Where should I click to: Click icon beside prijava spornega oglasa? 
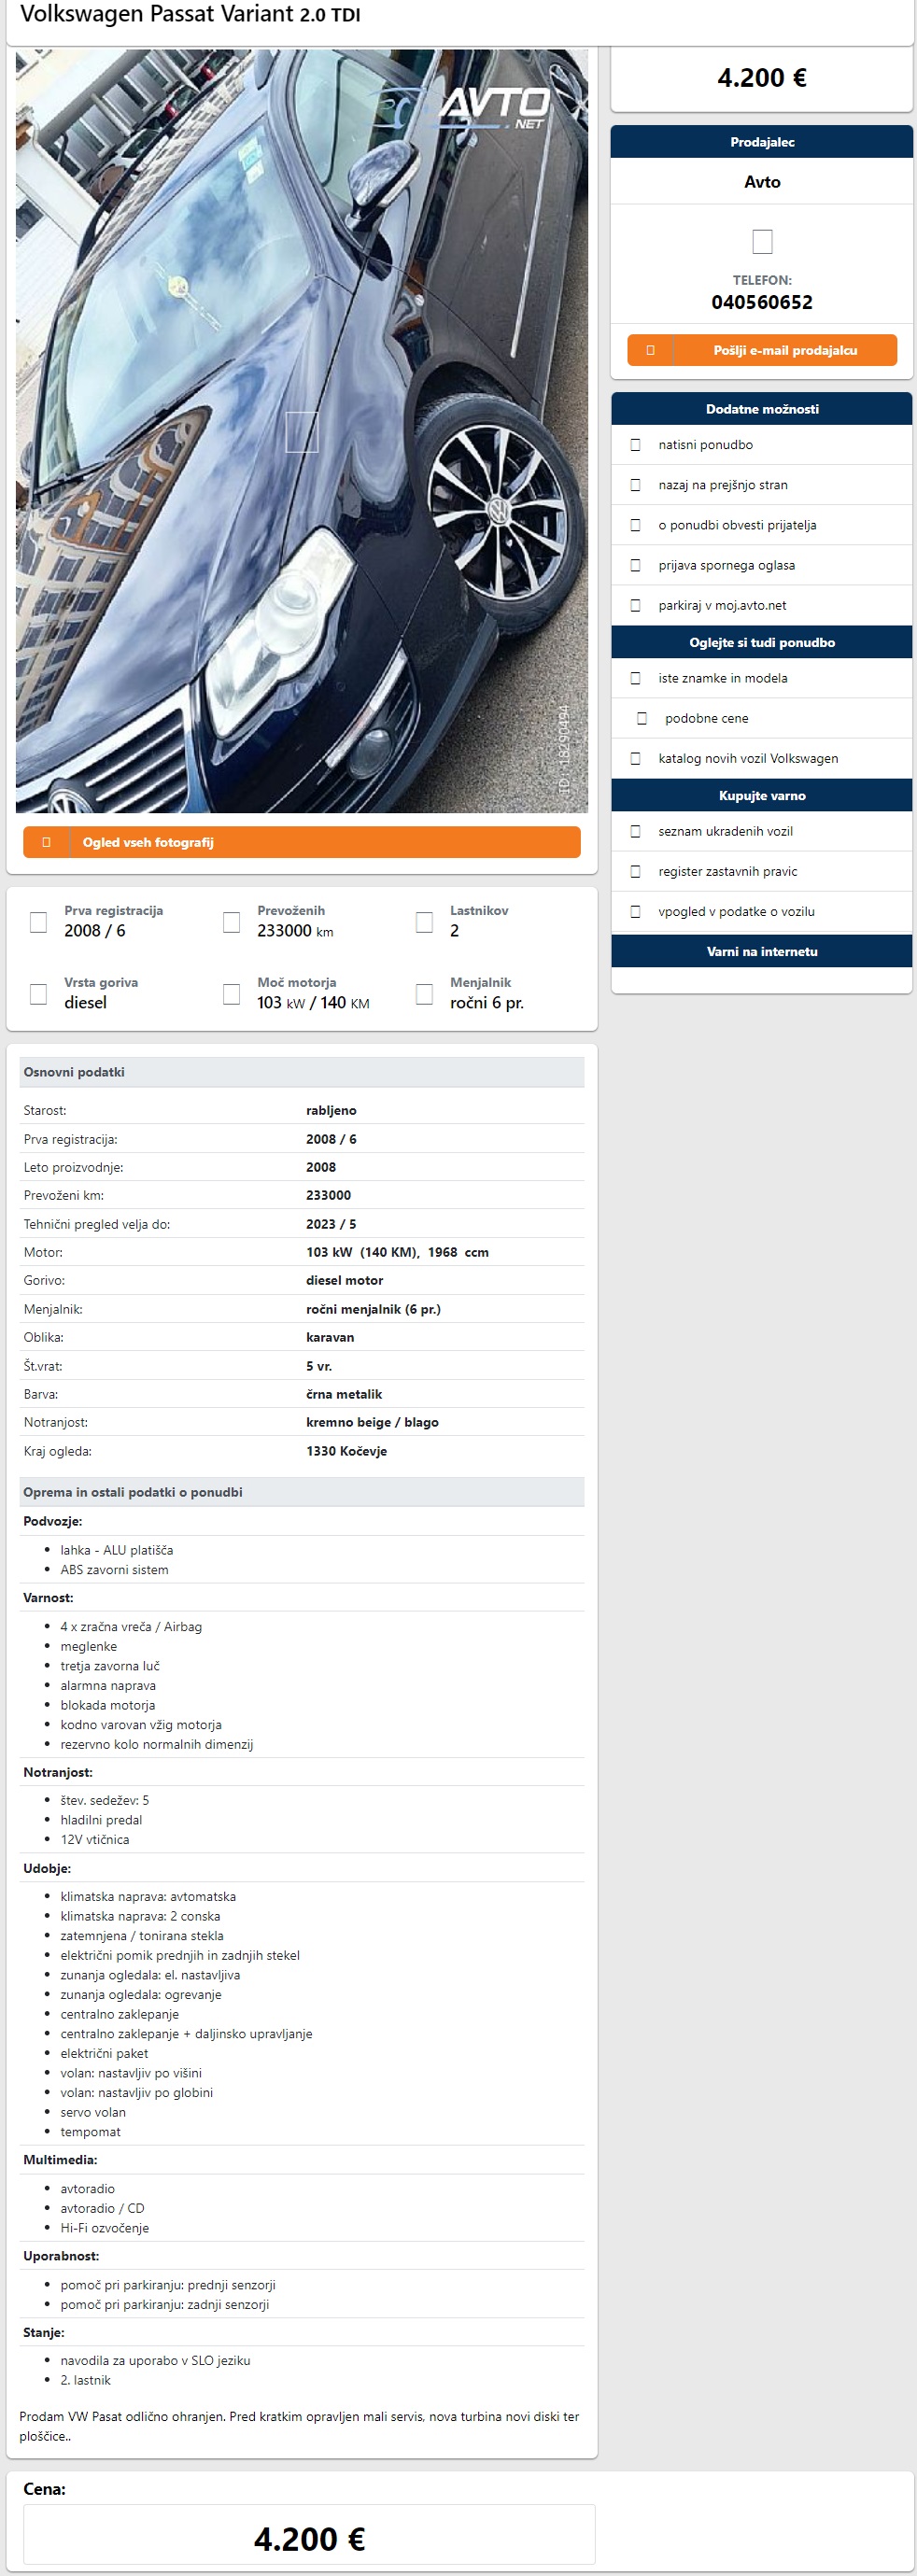pos(635,565)
